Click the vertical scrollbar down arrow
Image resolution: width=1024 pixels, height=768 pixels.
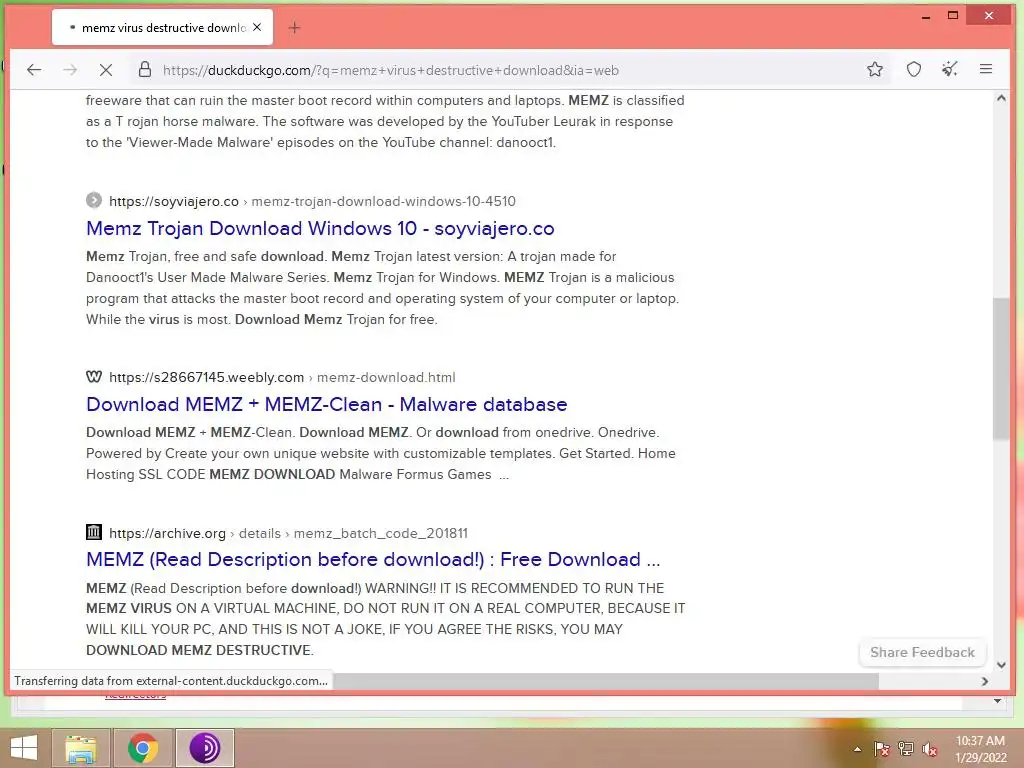click(1001, 665)
